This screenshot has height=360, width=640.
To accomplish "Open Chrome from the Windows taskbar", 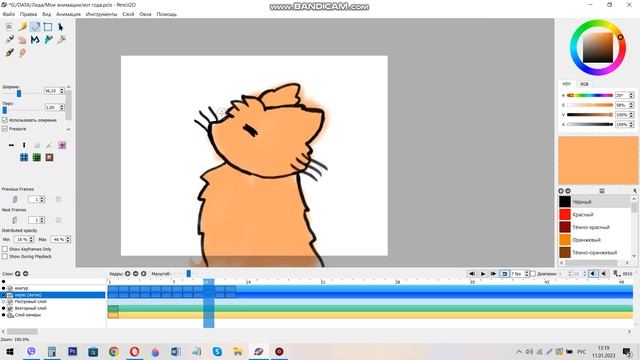I will click(114, 351).
